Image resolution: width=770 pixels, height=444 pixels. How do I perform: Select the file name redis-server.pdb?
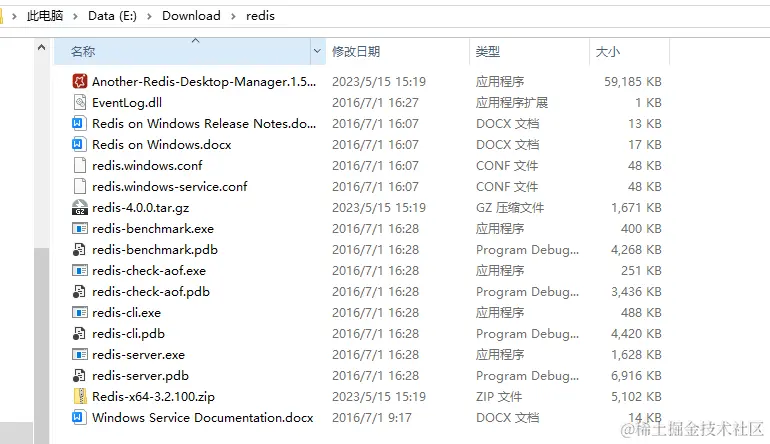tap(140, 376)
